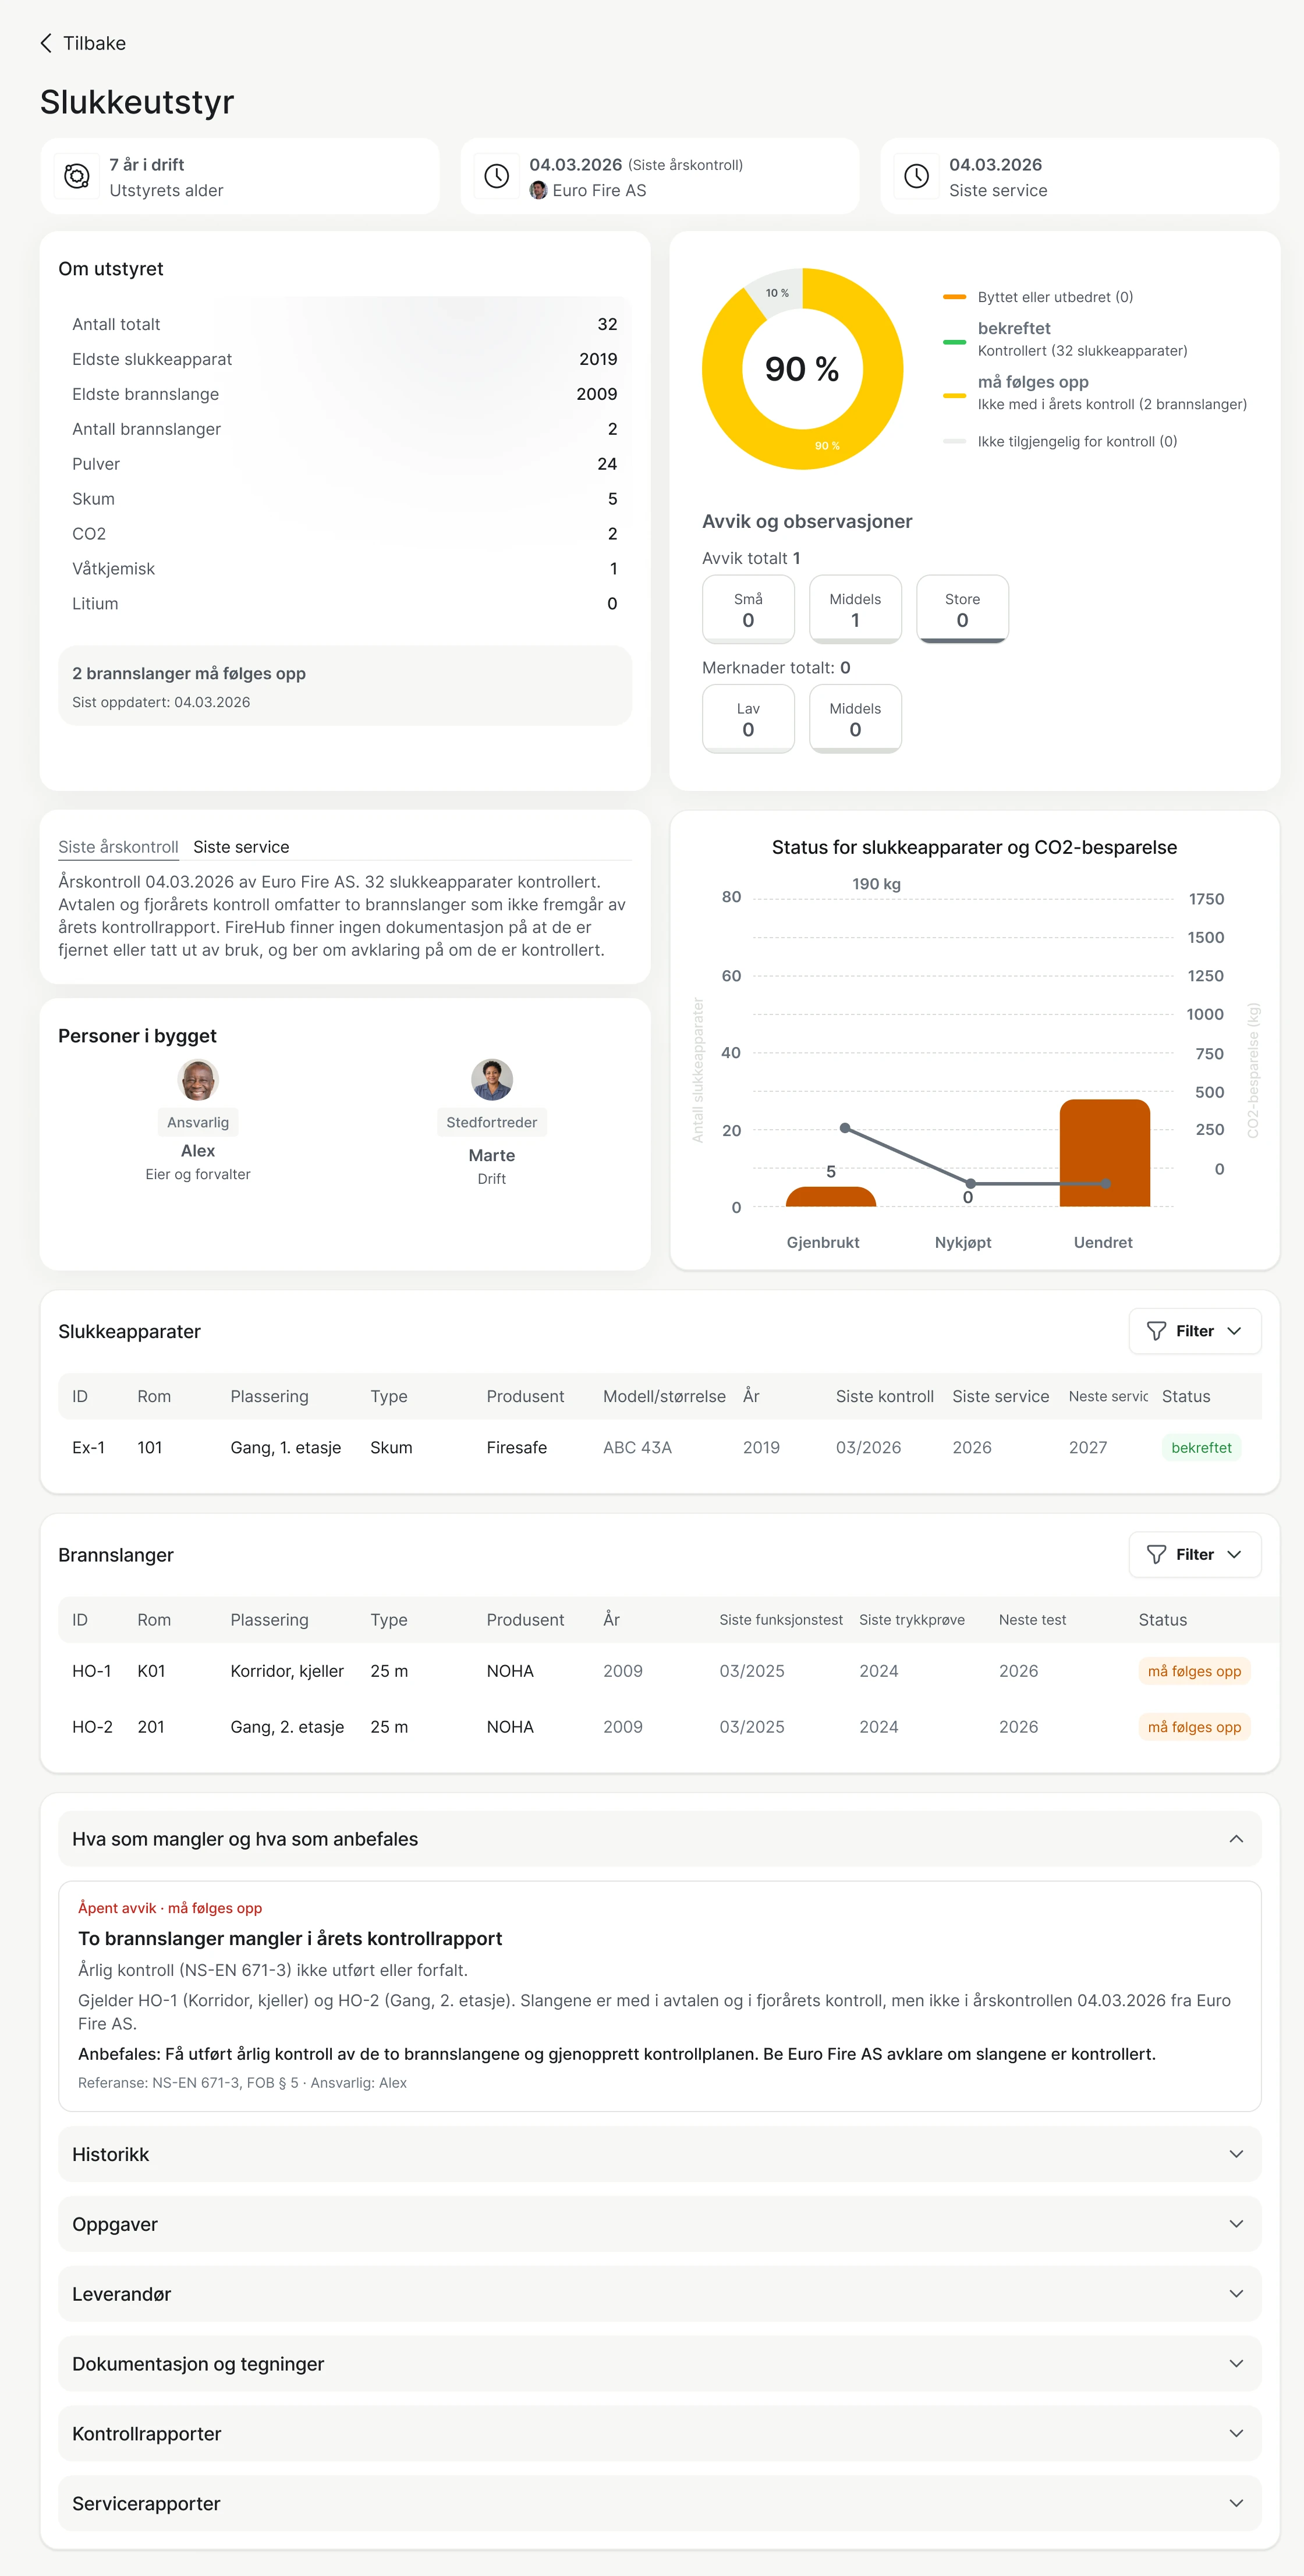Screen dimensions: 1304x2576
Task: Open Marte's profile picture
Action: click(492, 1080)
